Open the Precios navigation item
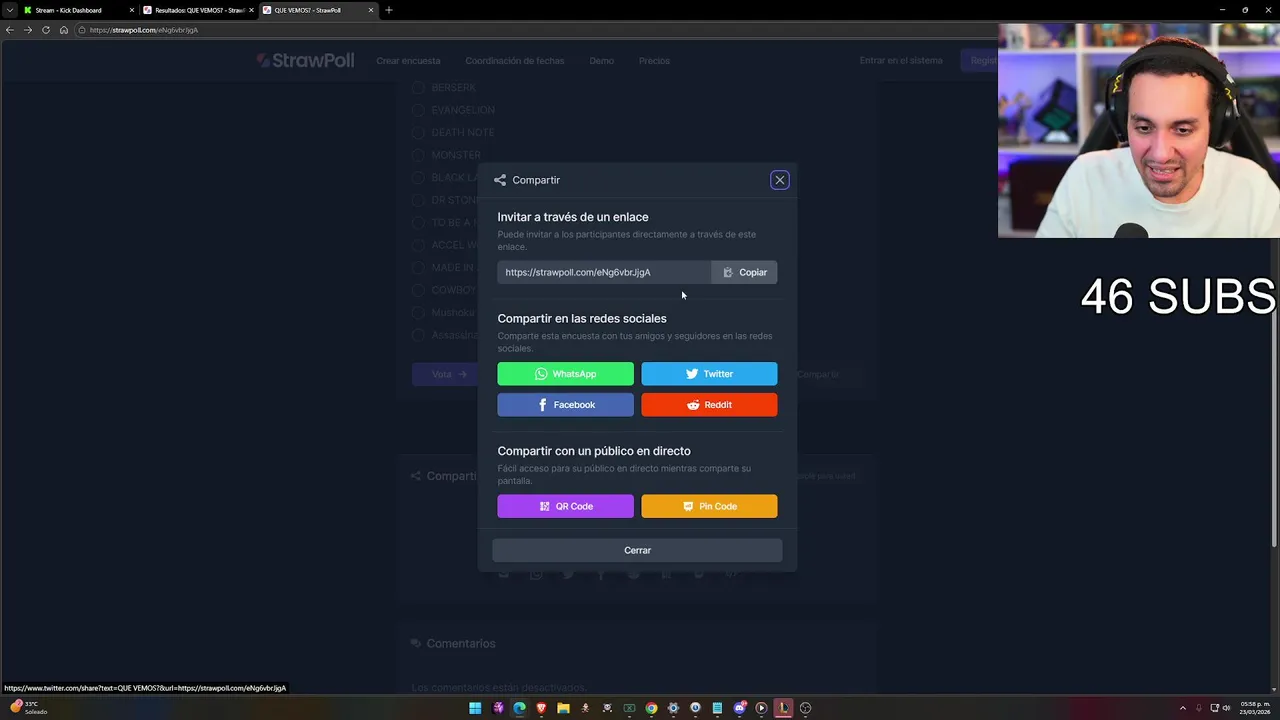 (x=654, y=61)
